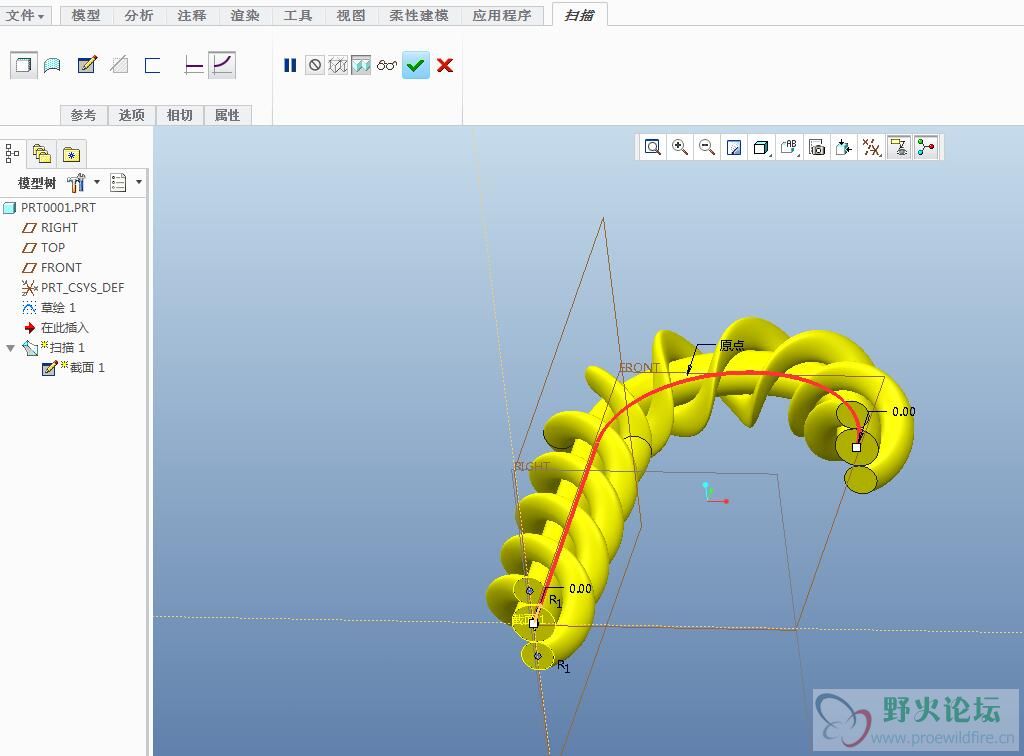This screenshot has height=756, width=1024.
Task: Open the 文件 menu
Action: click(x=25, y=15)
